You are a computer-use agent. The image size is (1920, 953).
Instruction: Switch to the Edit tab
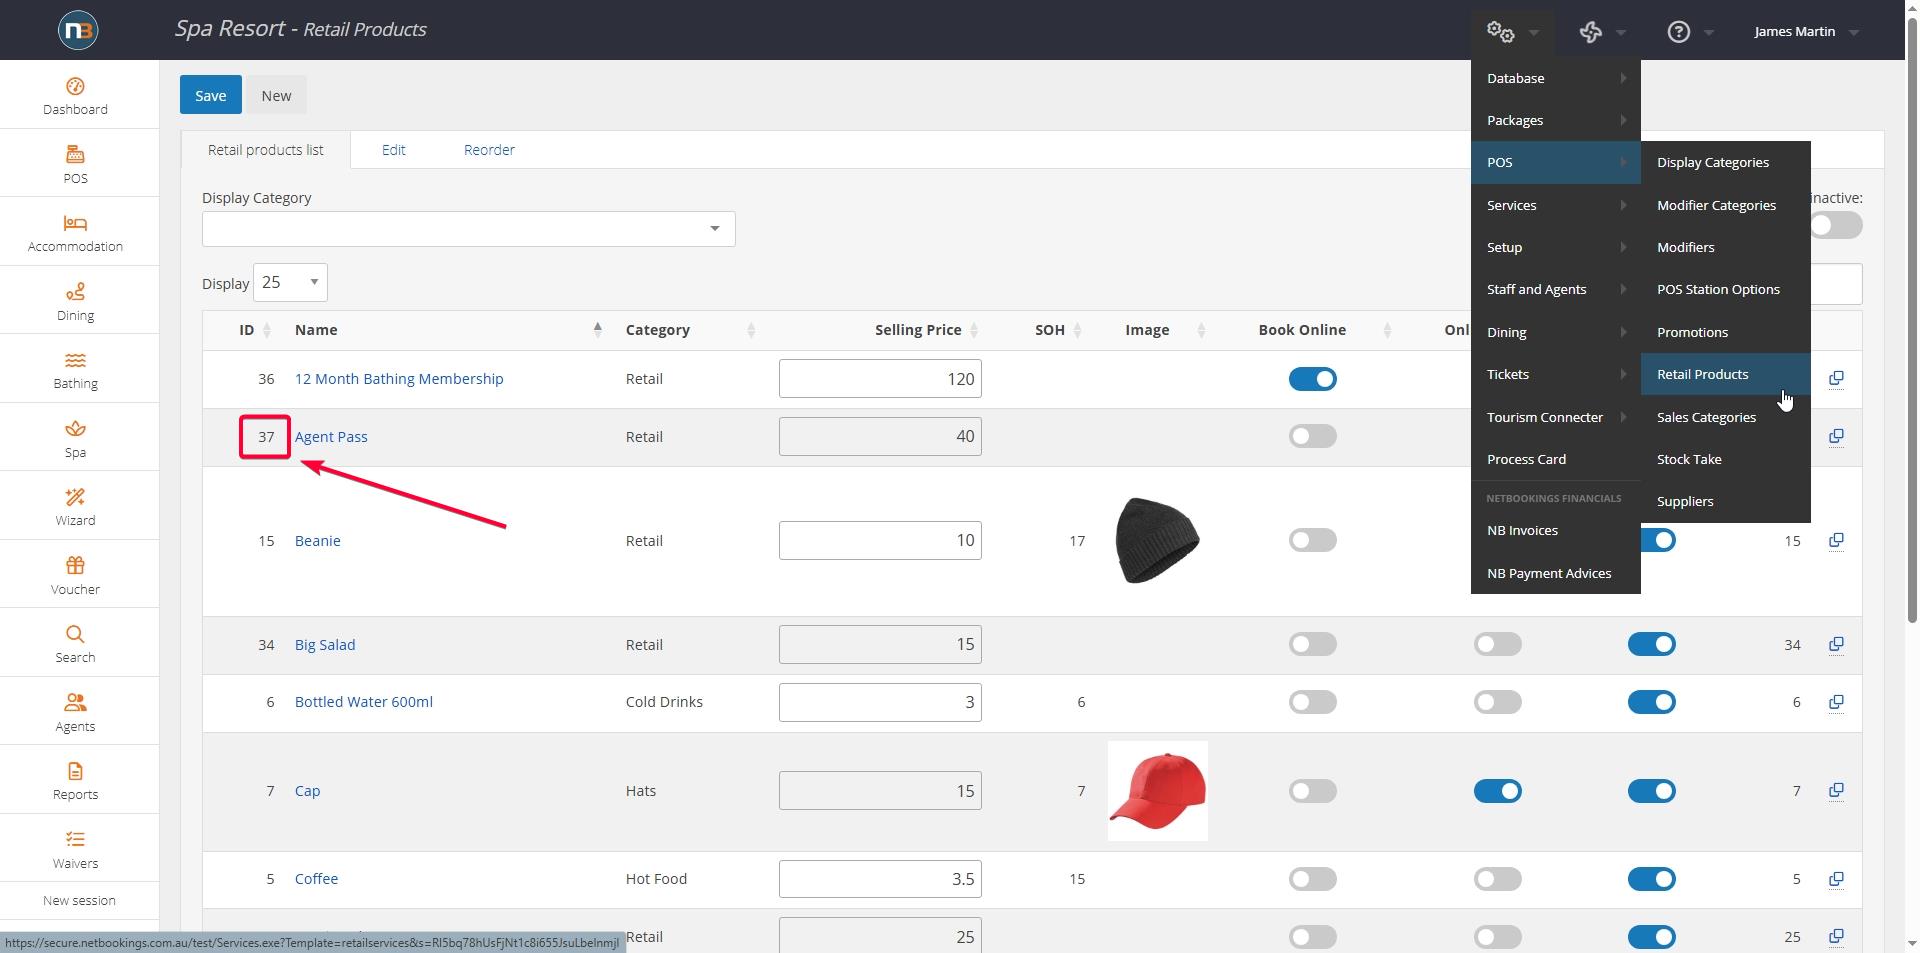click(393, 150)
